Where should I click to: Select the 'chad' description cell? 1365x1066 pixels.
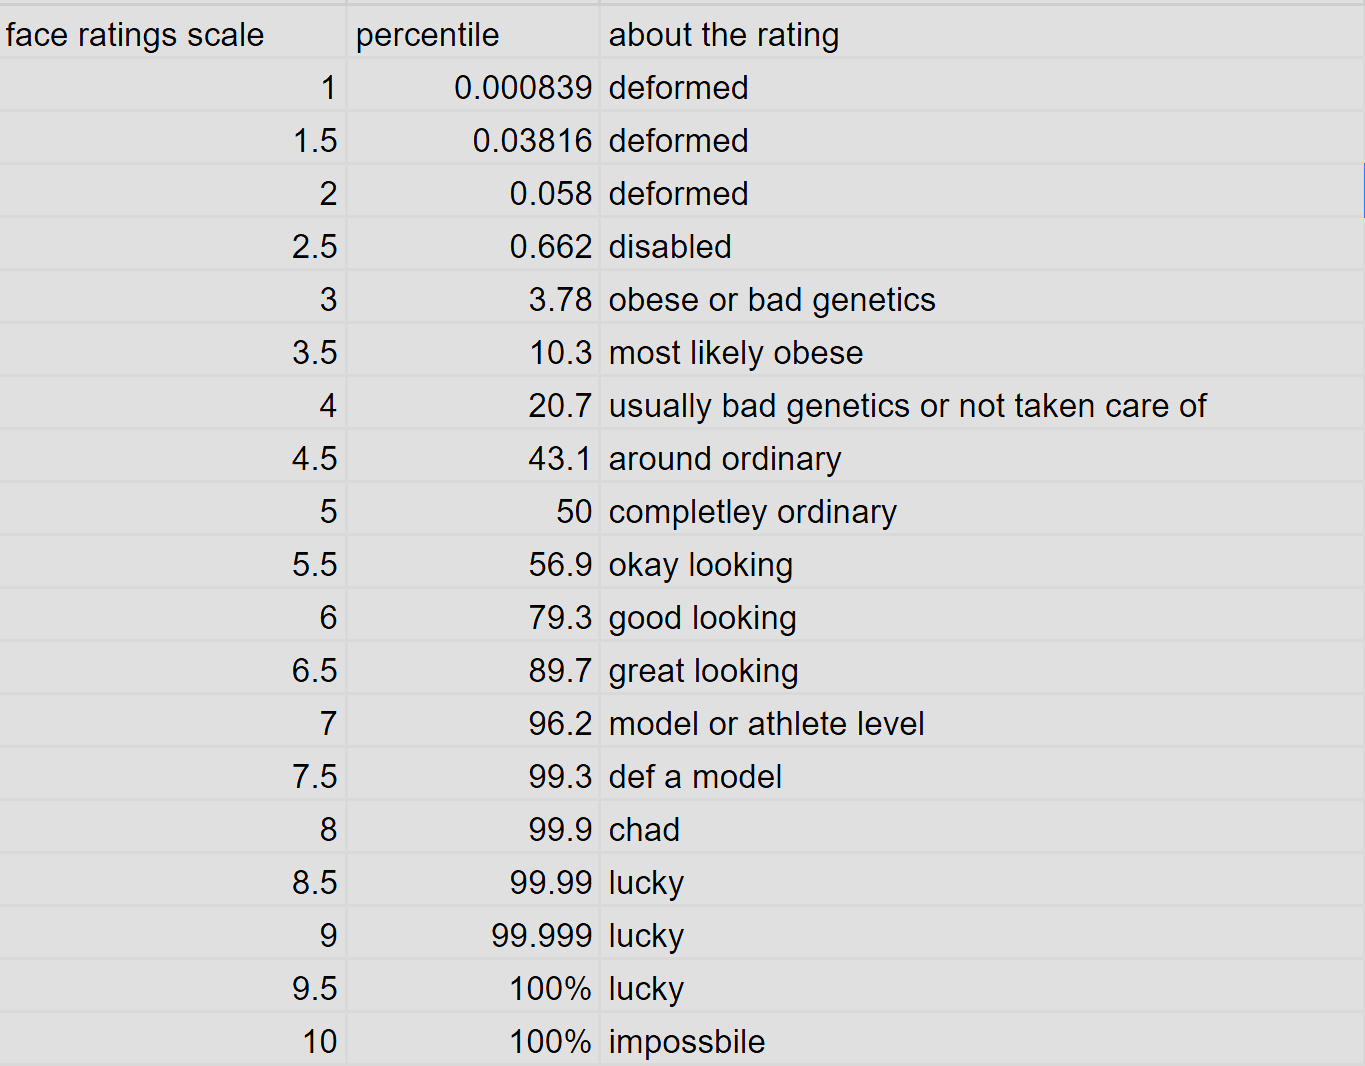(x=644, y=830)
